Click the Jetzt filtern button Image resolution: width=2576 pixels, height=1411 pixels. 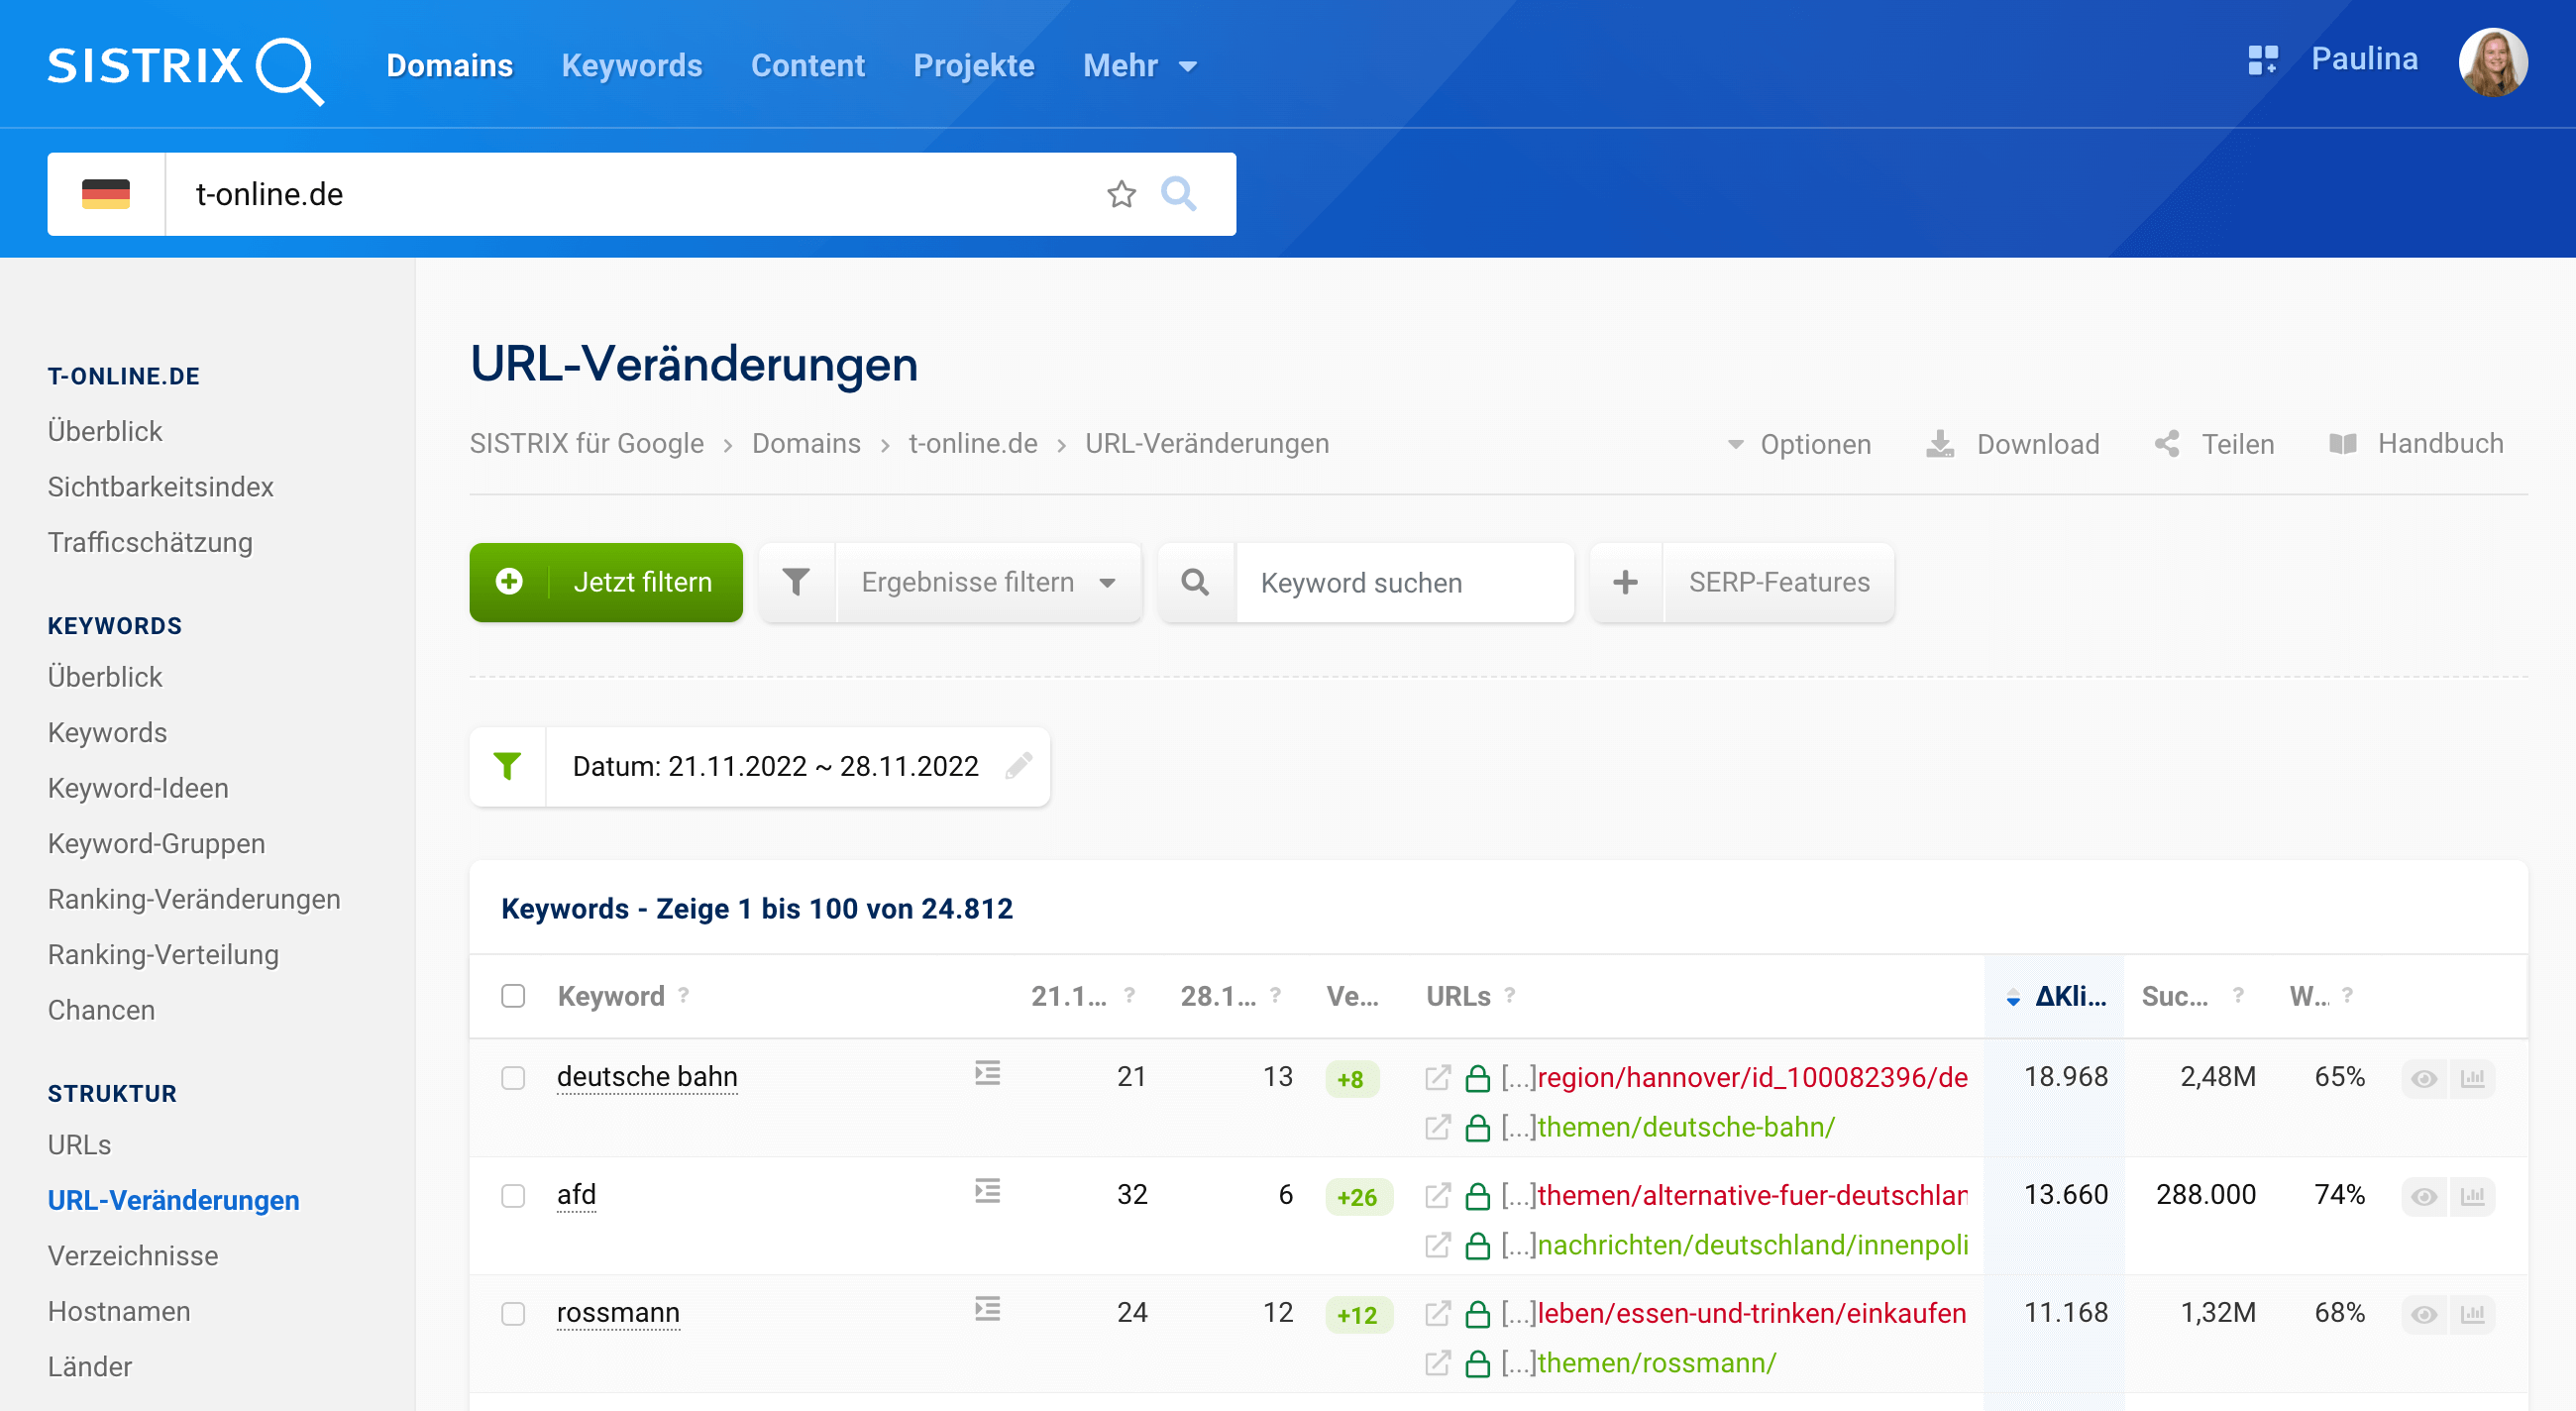pyautogui.click(x=606, y=582)
